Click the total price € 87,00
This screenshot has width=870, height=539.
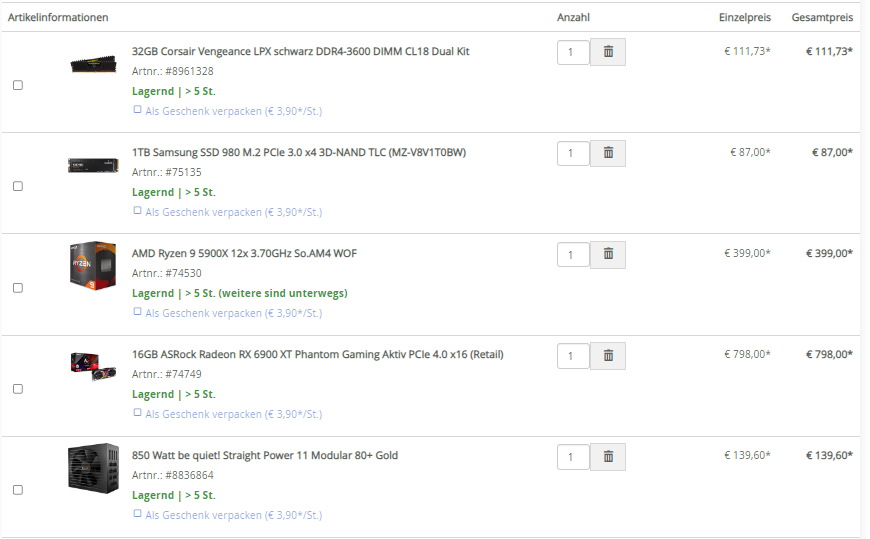tap(832, 153)
